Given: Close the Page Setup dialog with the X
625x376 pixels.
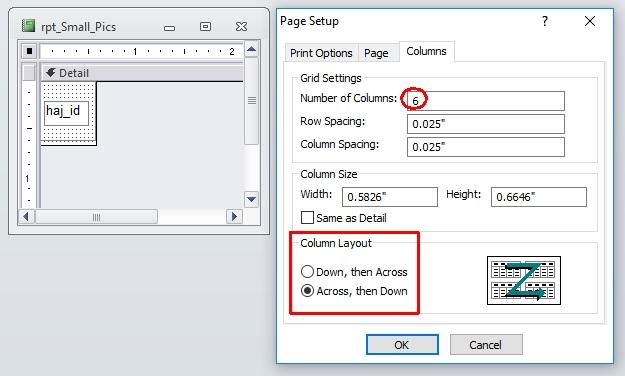Looking at the screenshot, I should click(590, 21).
